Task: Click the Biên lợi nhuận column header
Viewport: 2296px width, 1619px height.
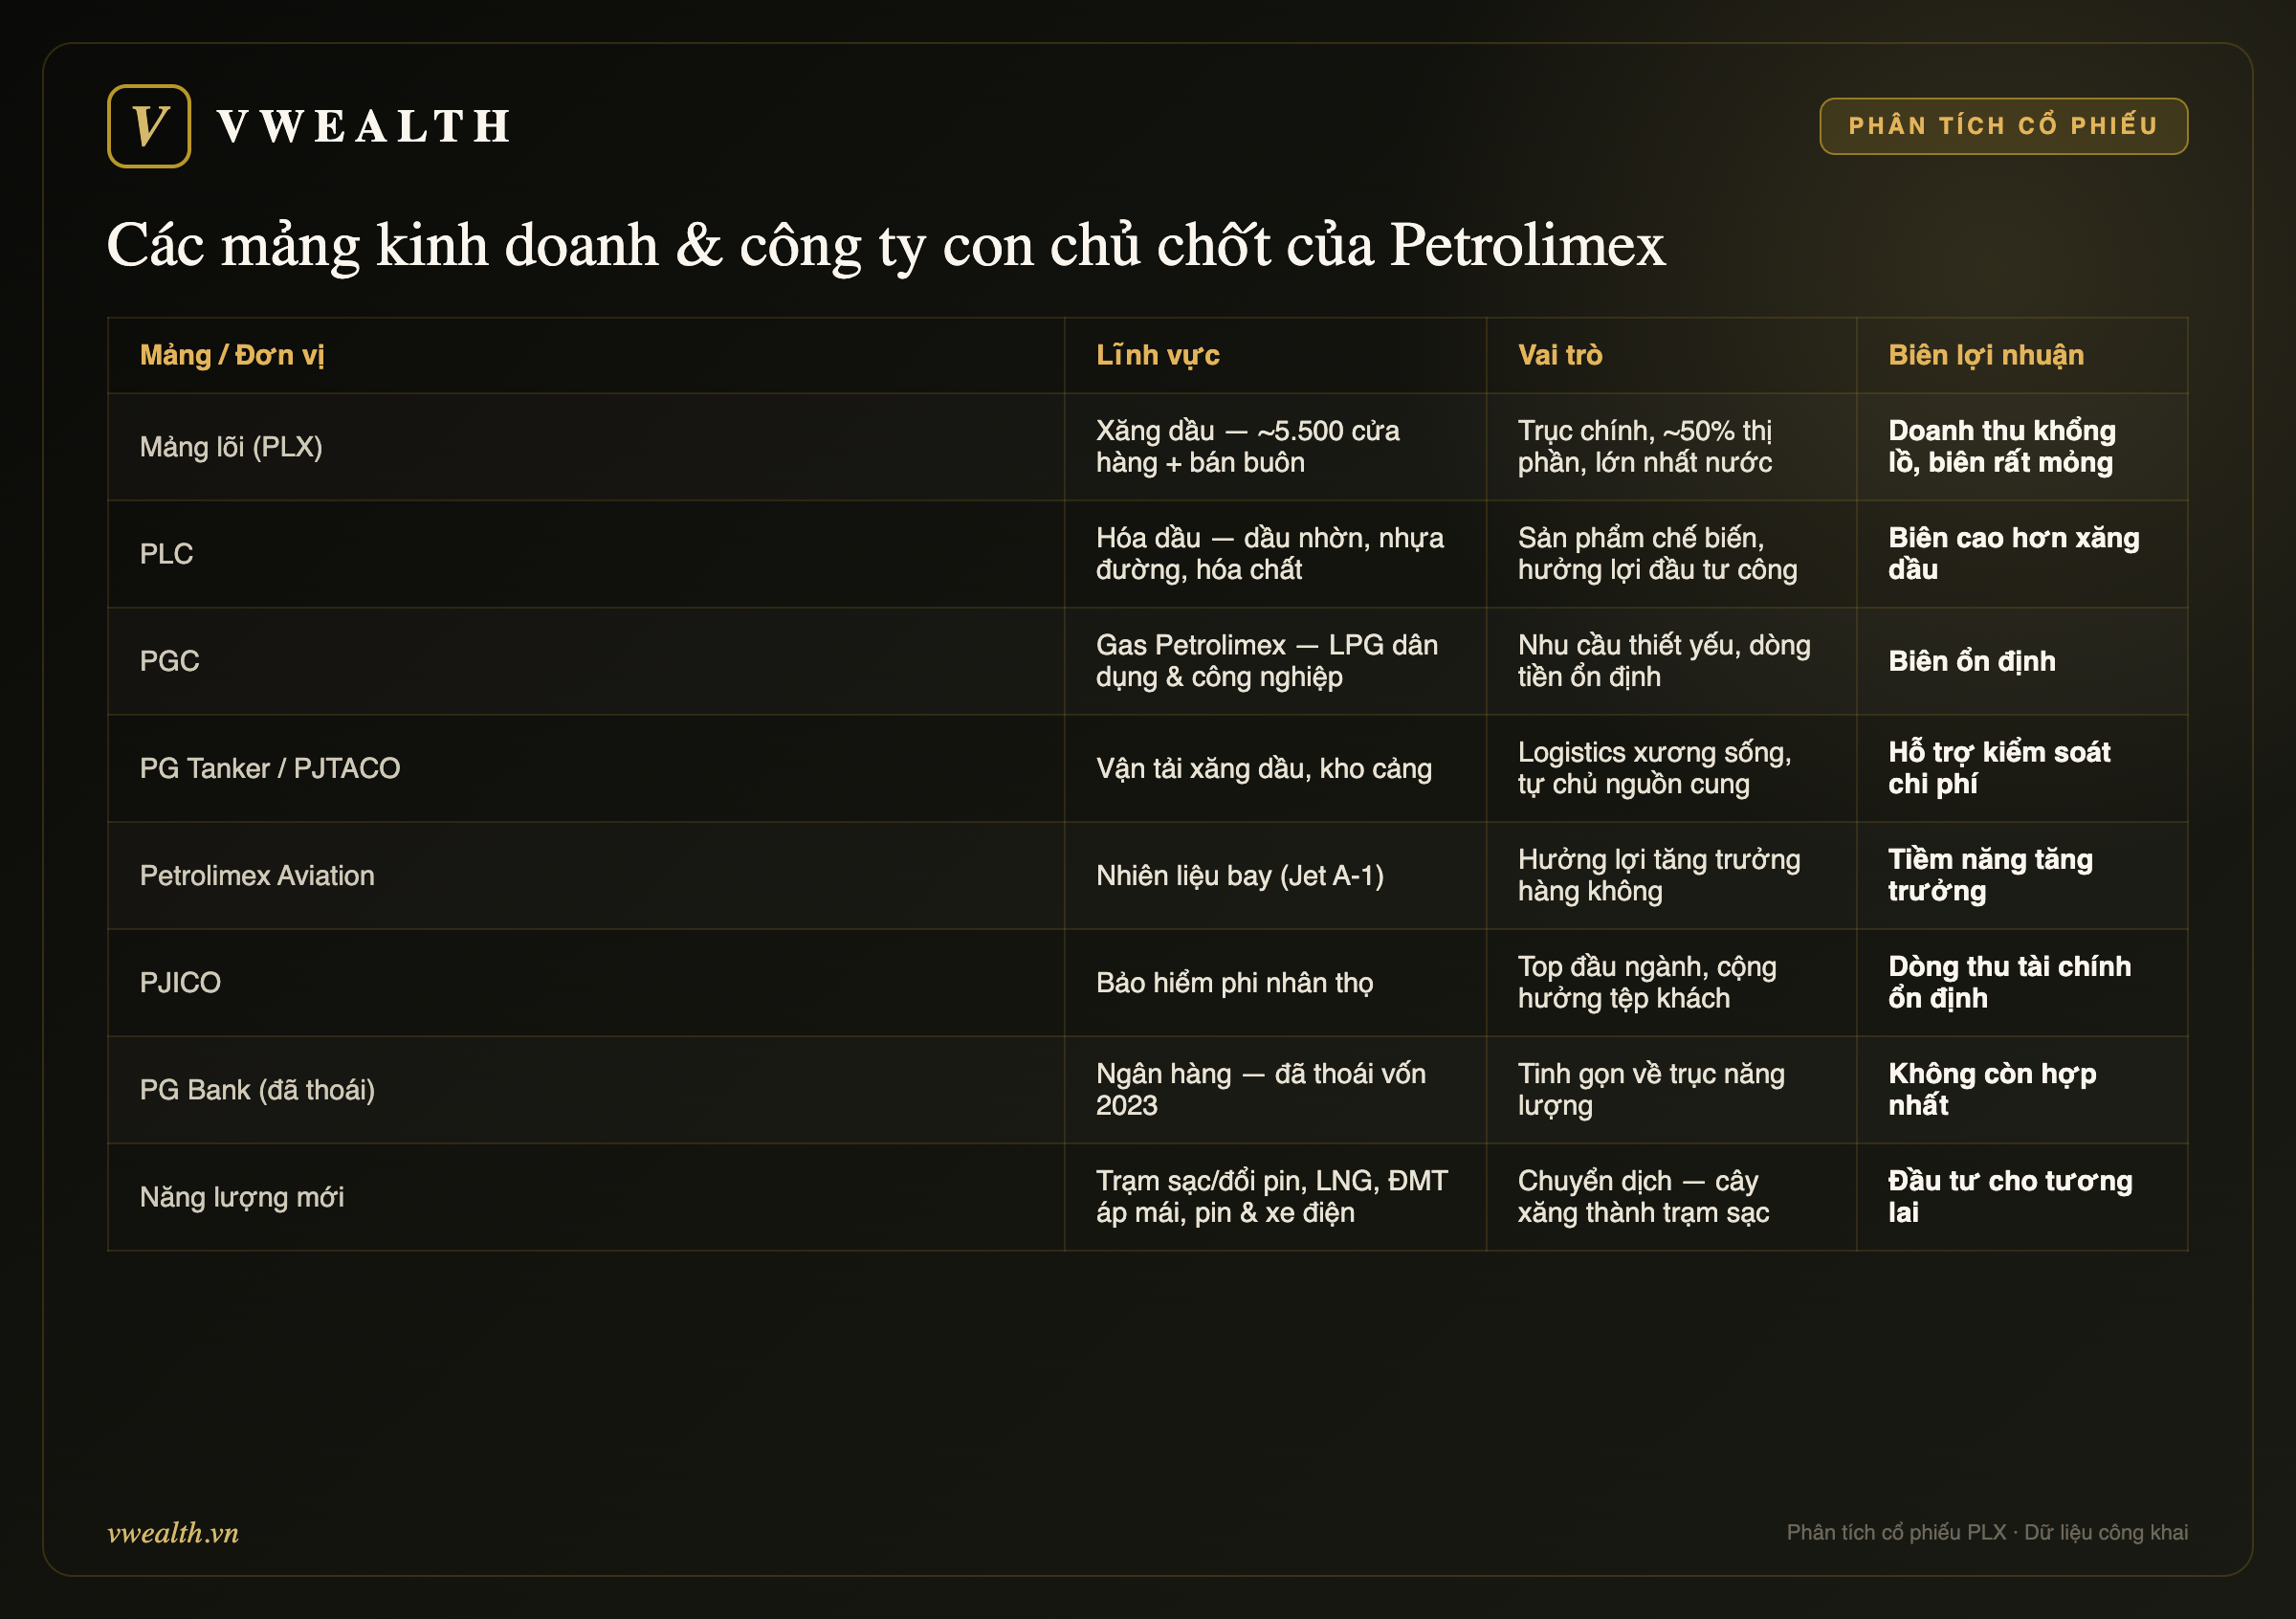Action: point(1986,355)
